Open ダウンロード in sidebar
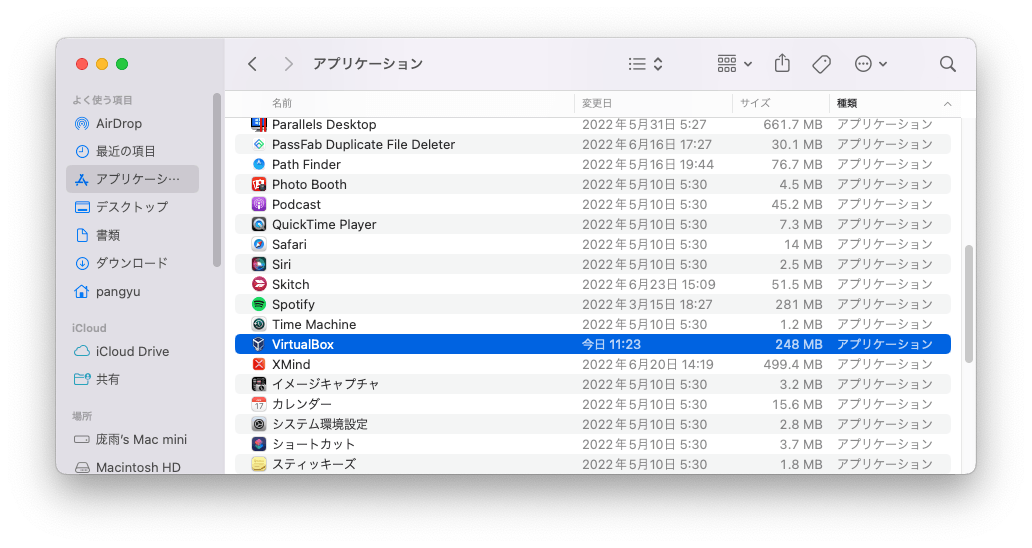Image resolution: width=1032 pixels, height=548 pixels. [x=132, y=263]
